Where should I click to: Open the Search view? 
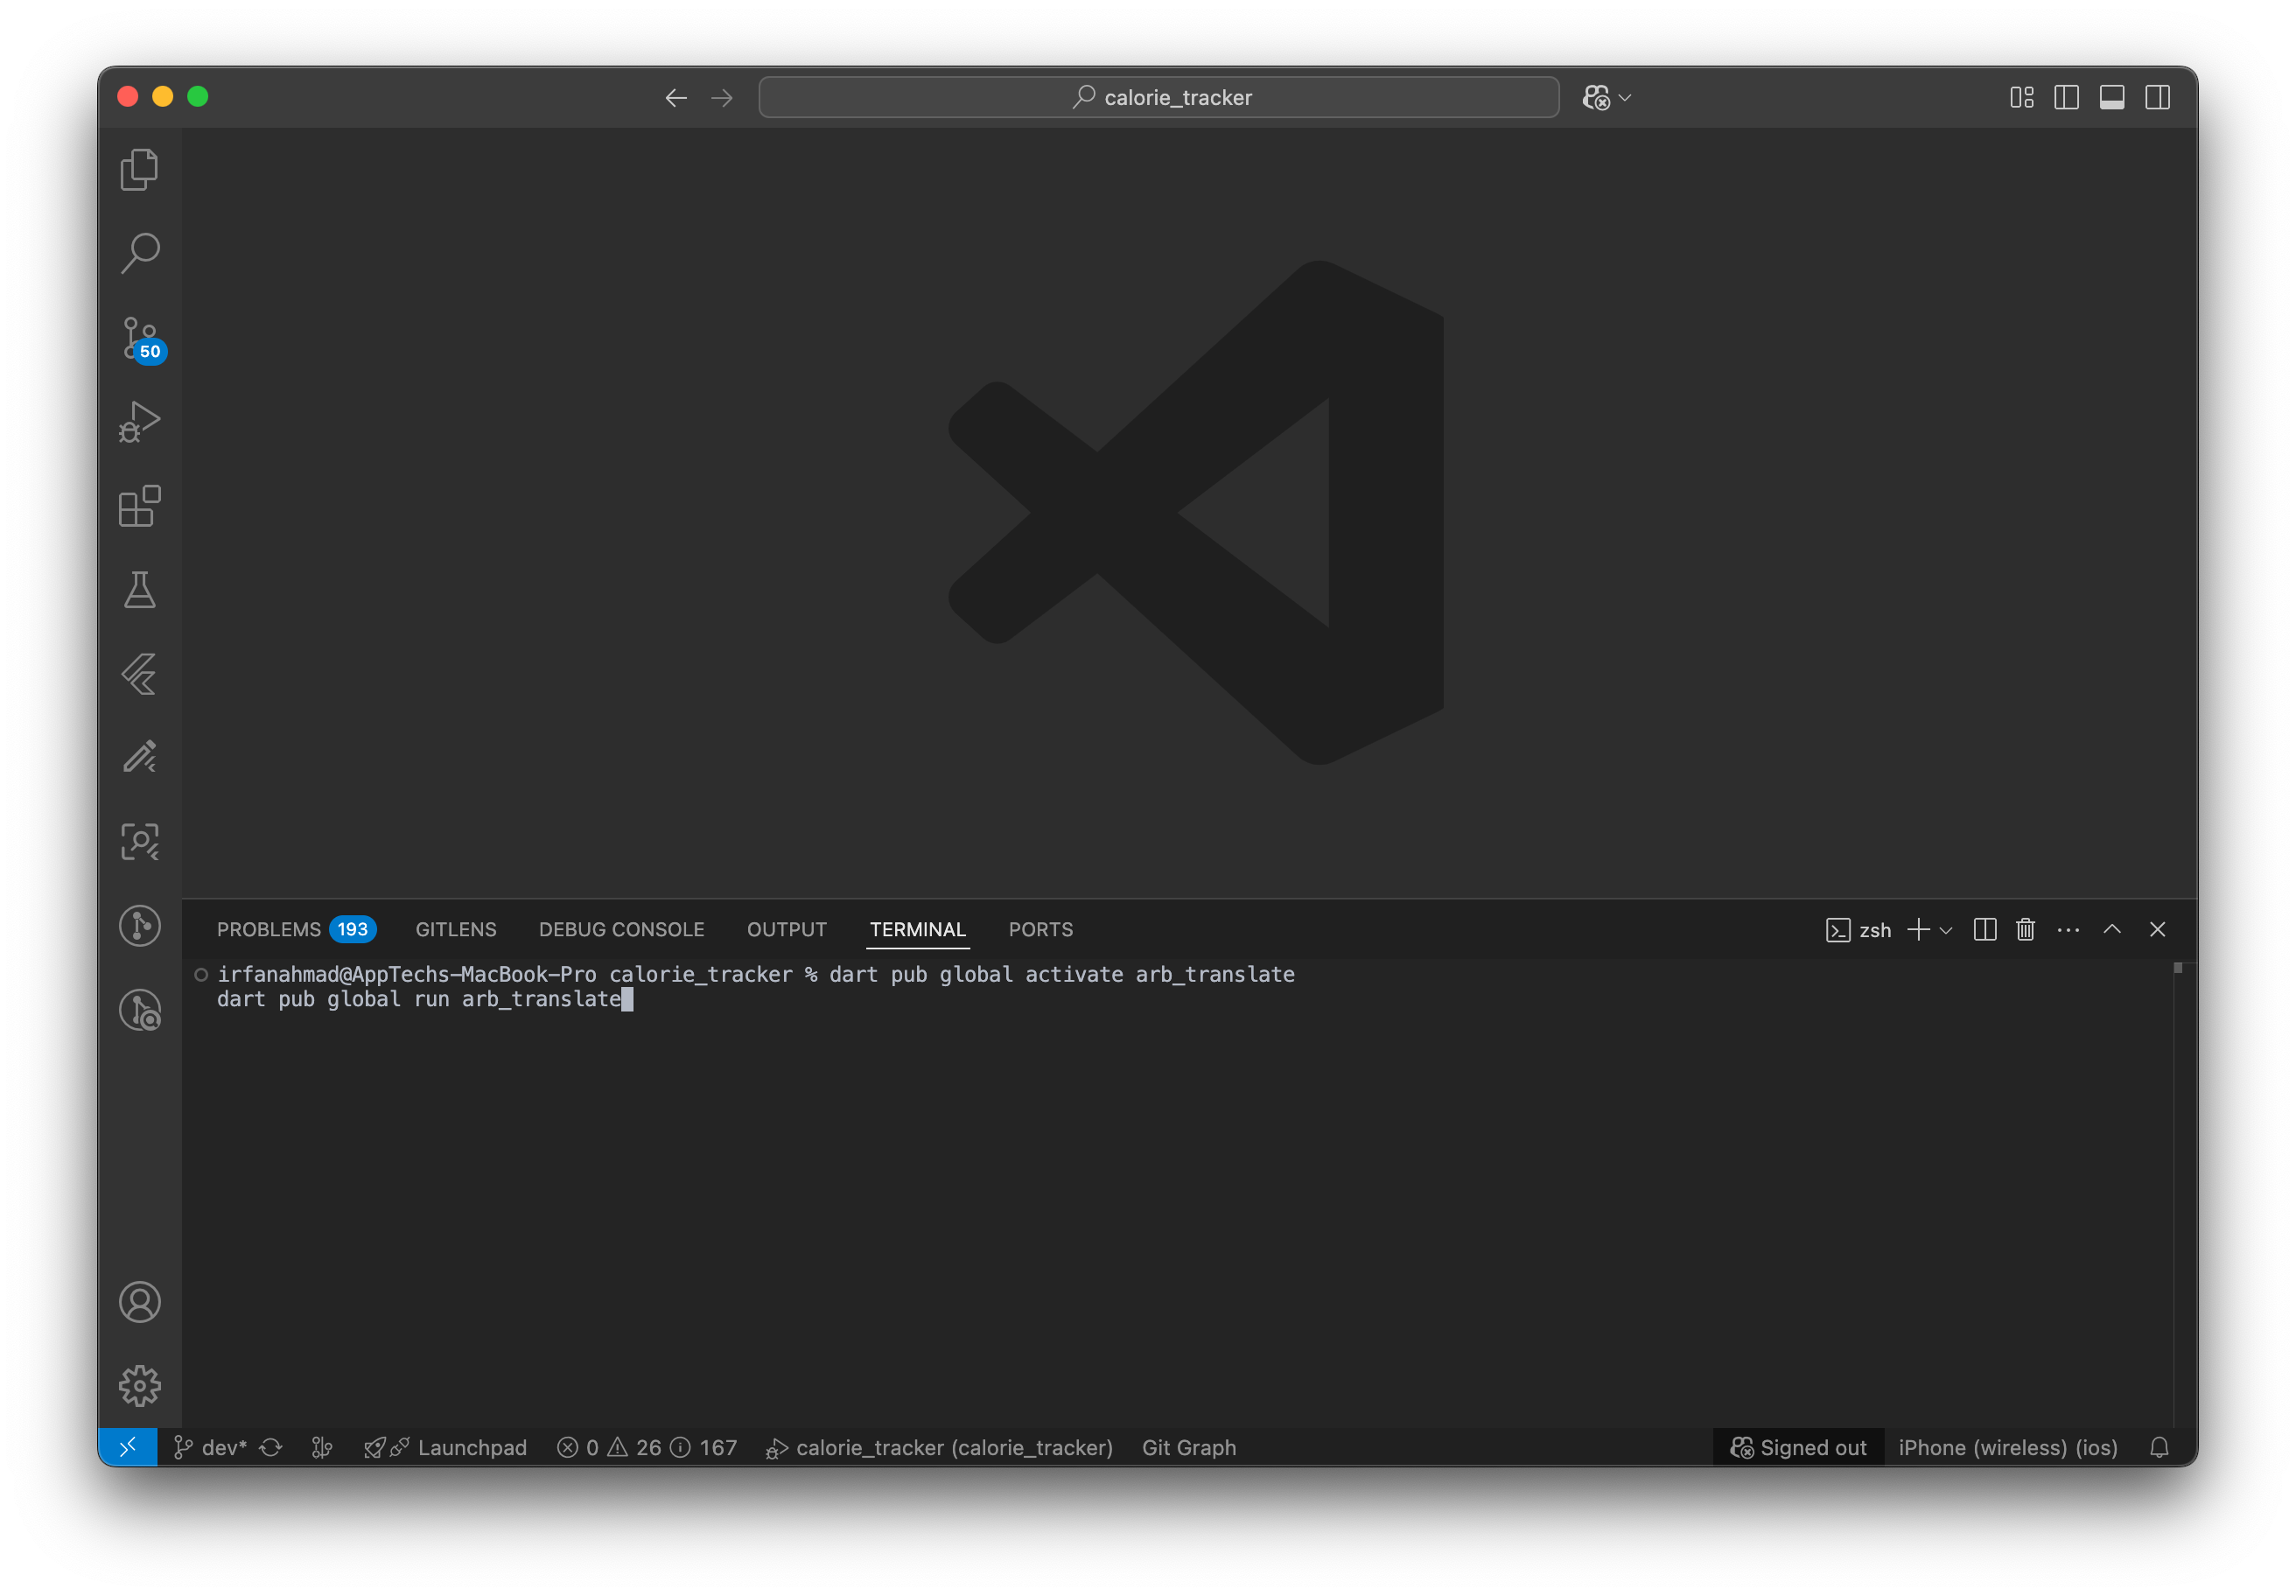pos(139,253)
